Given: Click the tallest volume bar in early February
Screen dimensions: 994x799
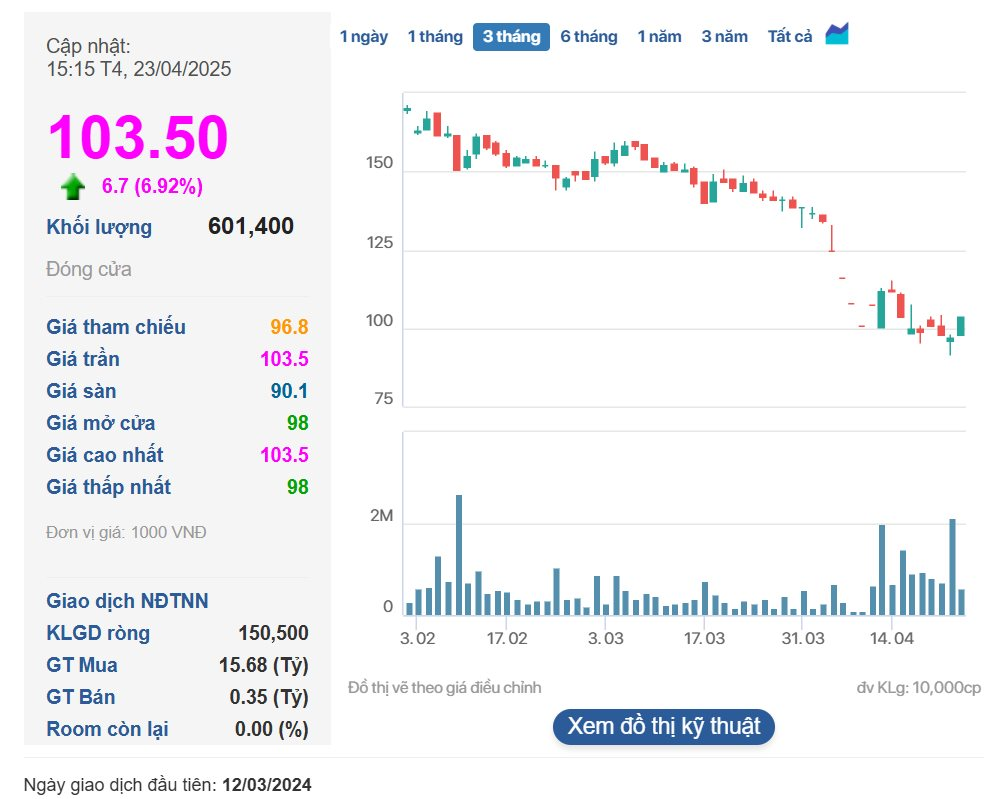Looking at the screenshot, I should coord(459,555).
